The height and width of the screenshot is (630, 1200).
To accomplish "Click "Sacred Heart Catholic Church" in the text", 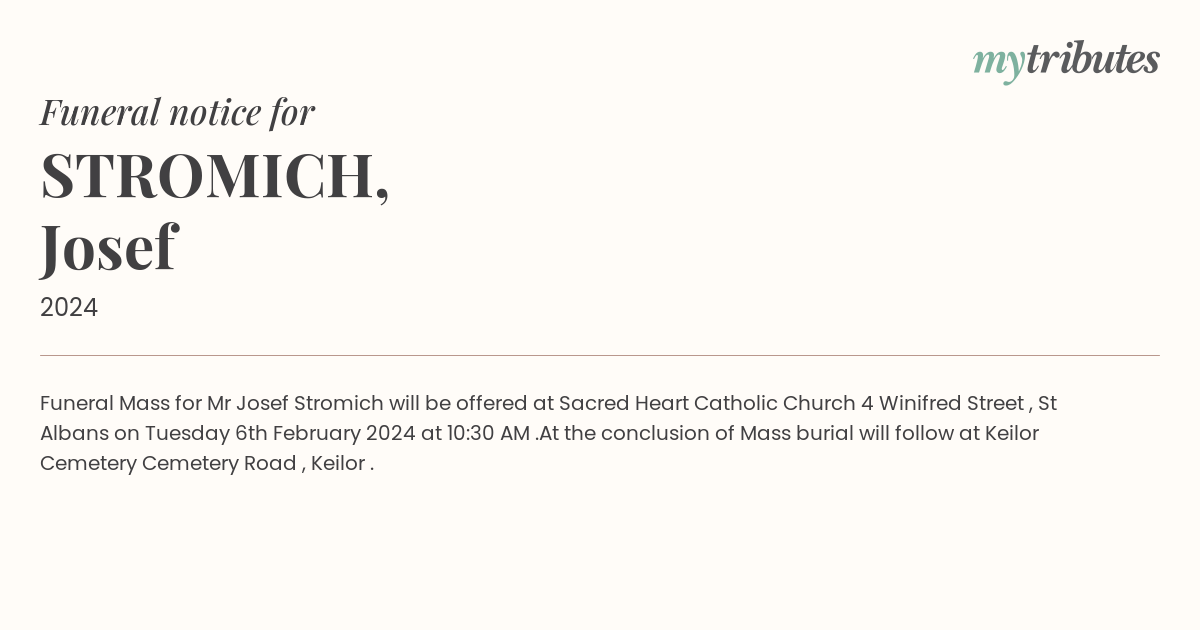I will pyautogui.click(x=707, y=404).
